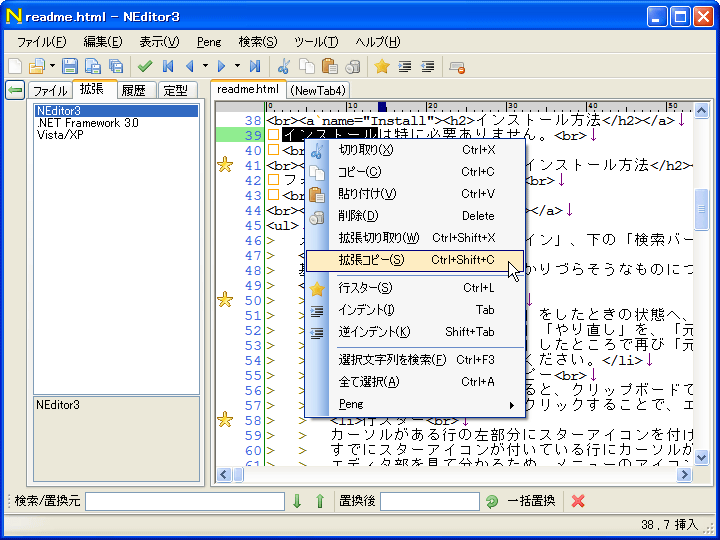The image size is (720, 540).
Task: Toggle line star in the toolbar
Action: coord(382,67)
